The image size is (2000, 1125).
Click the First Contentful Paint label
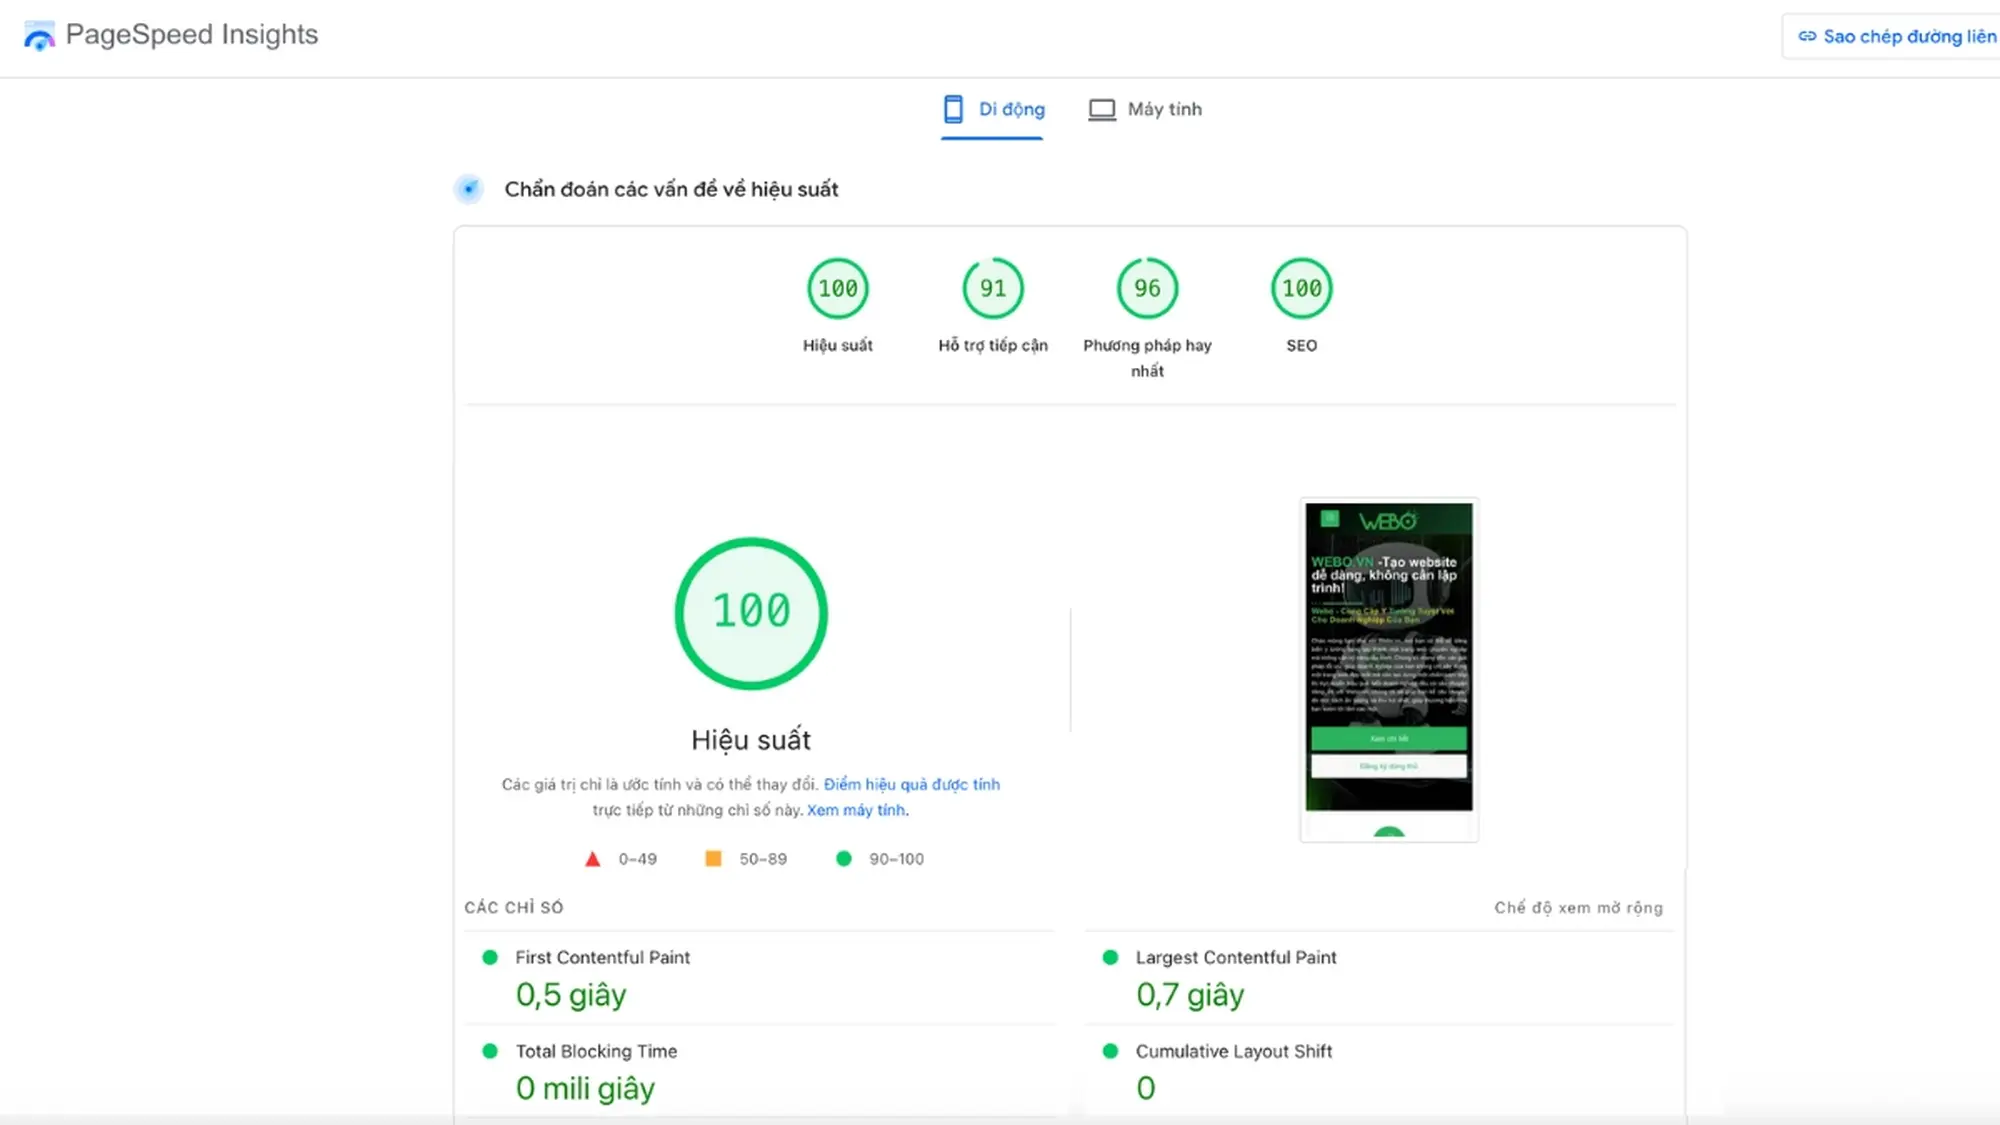point(603,957)
